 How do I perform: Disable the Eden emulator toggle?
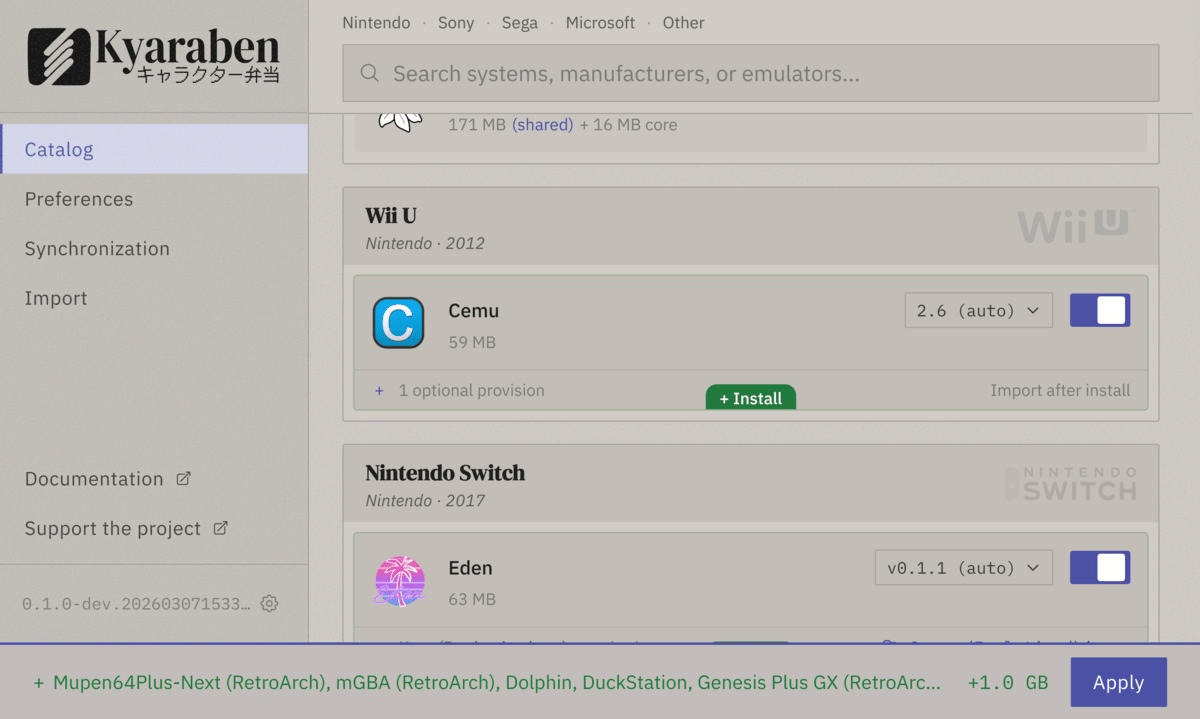tap(1100, 567)
